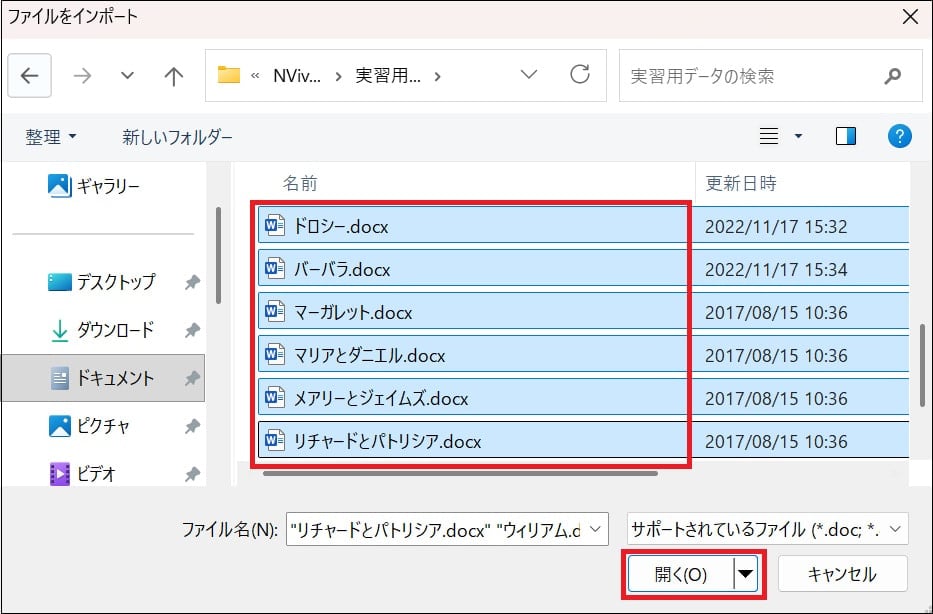Click the ファイル名 input field
The image size is (933, 614).
[435, 528]
